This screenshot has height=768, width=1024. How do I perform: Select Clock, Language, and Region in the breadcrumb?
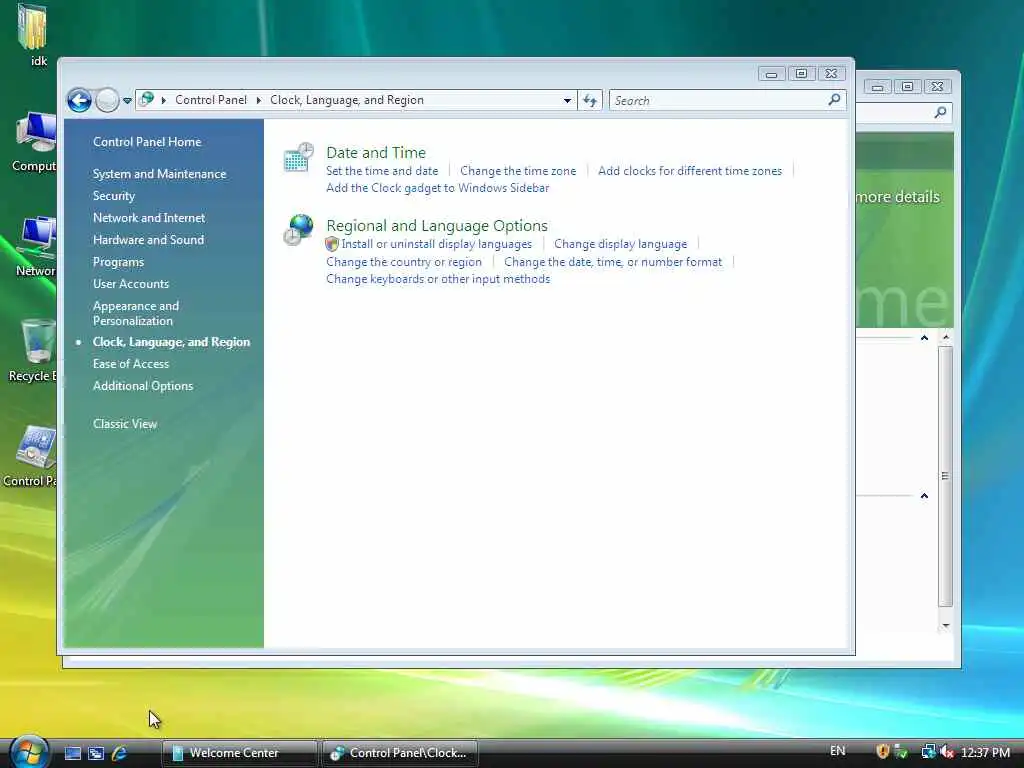point(347,100)
